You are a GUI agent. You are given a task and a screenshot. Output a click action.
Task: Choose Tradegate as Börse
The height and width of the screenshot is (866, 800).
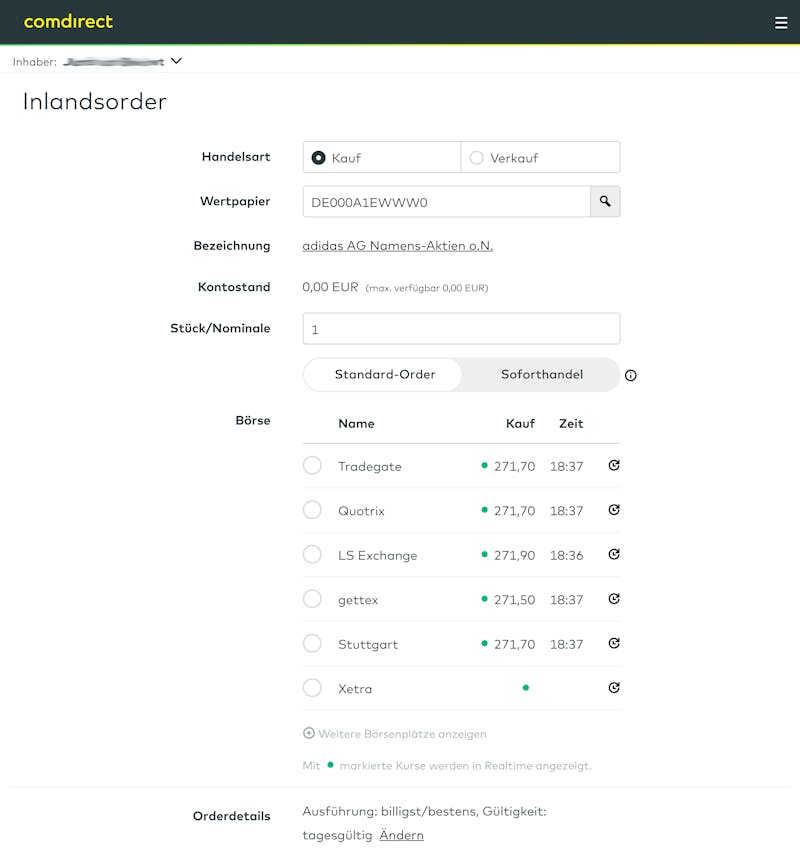click(x=312, y=466)
